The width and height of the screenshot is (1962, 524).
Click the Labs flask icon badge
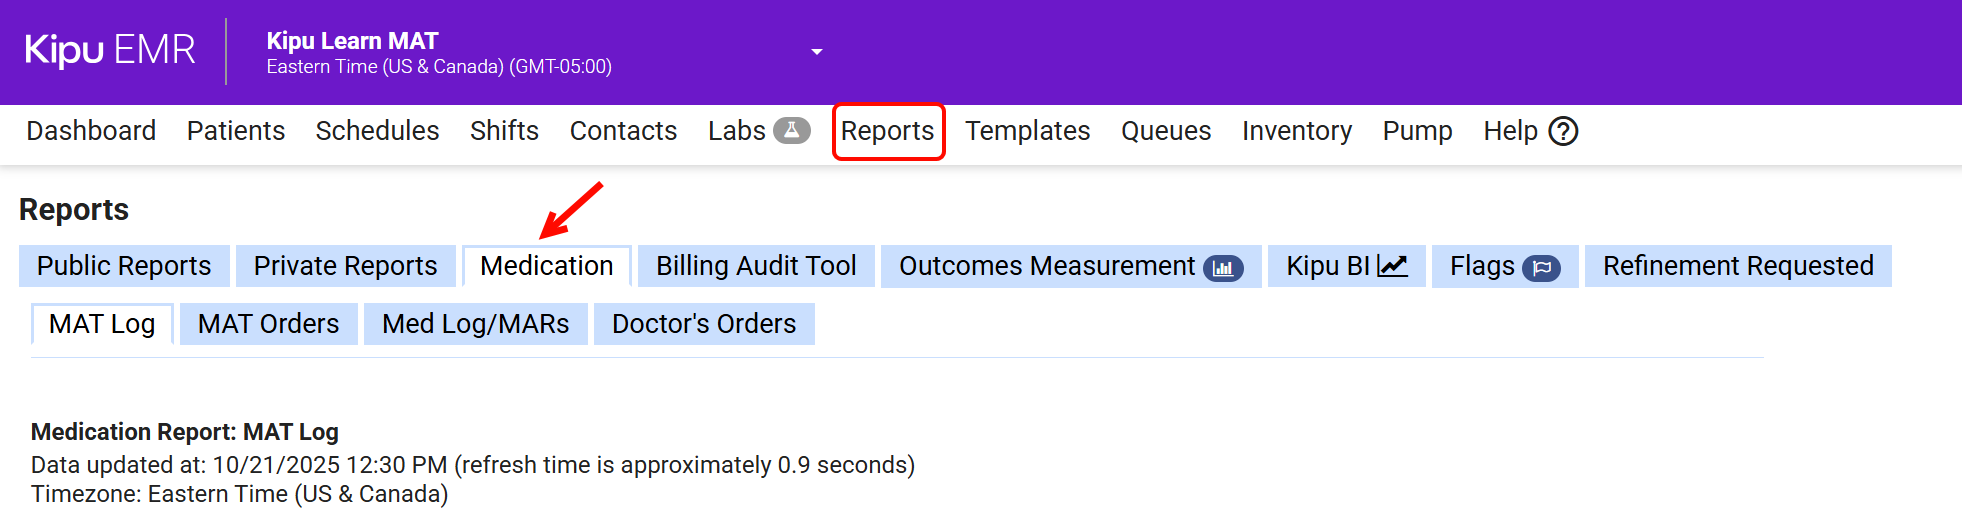click(791, 131)
